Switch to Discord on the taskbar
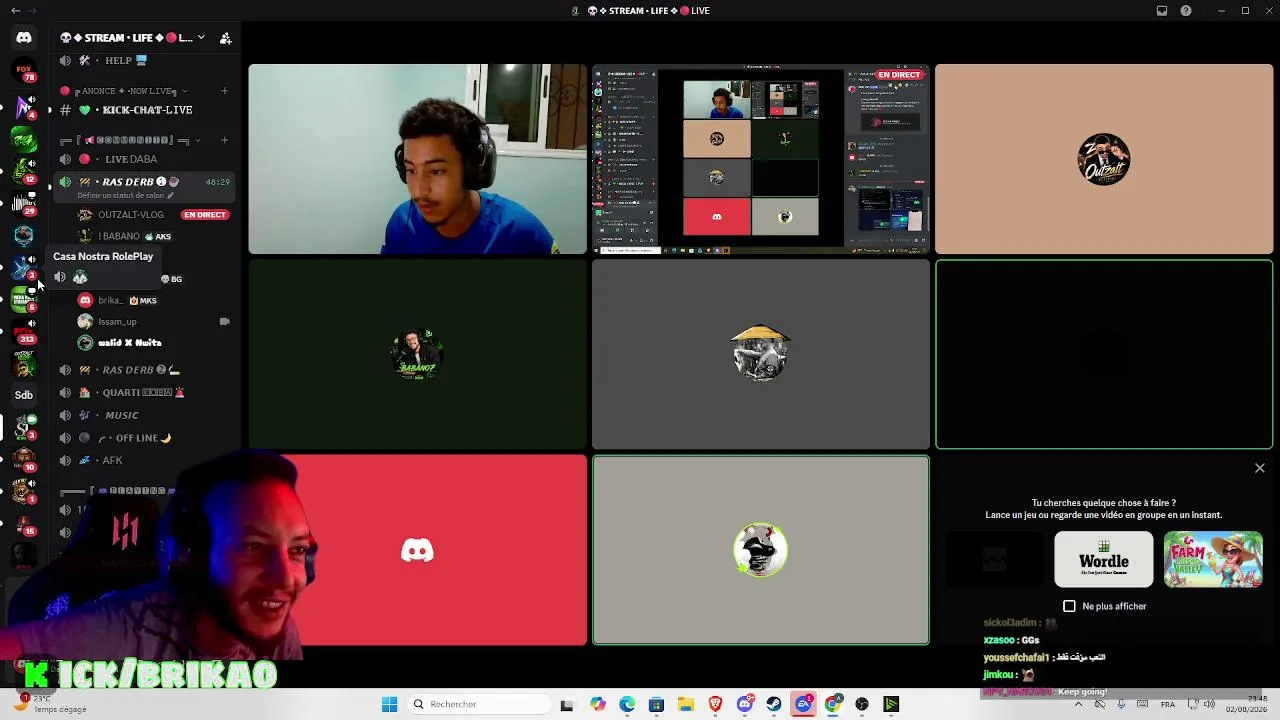The image size is (1280, 720). [744, 704]
